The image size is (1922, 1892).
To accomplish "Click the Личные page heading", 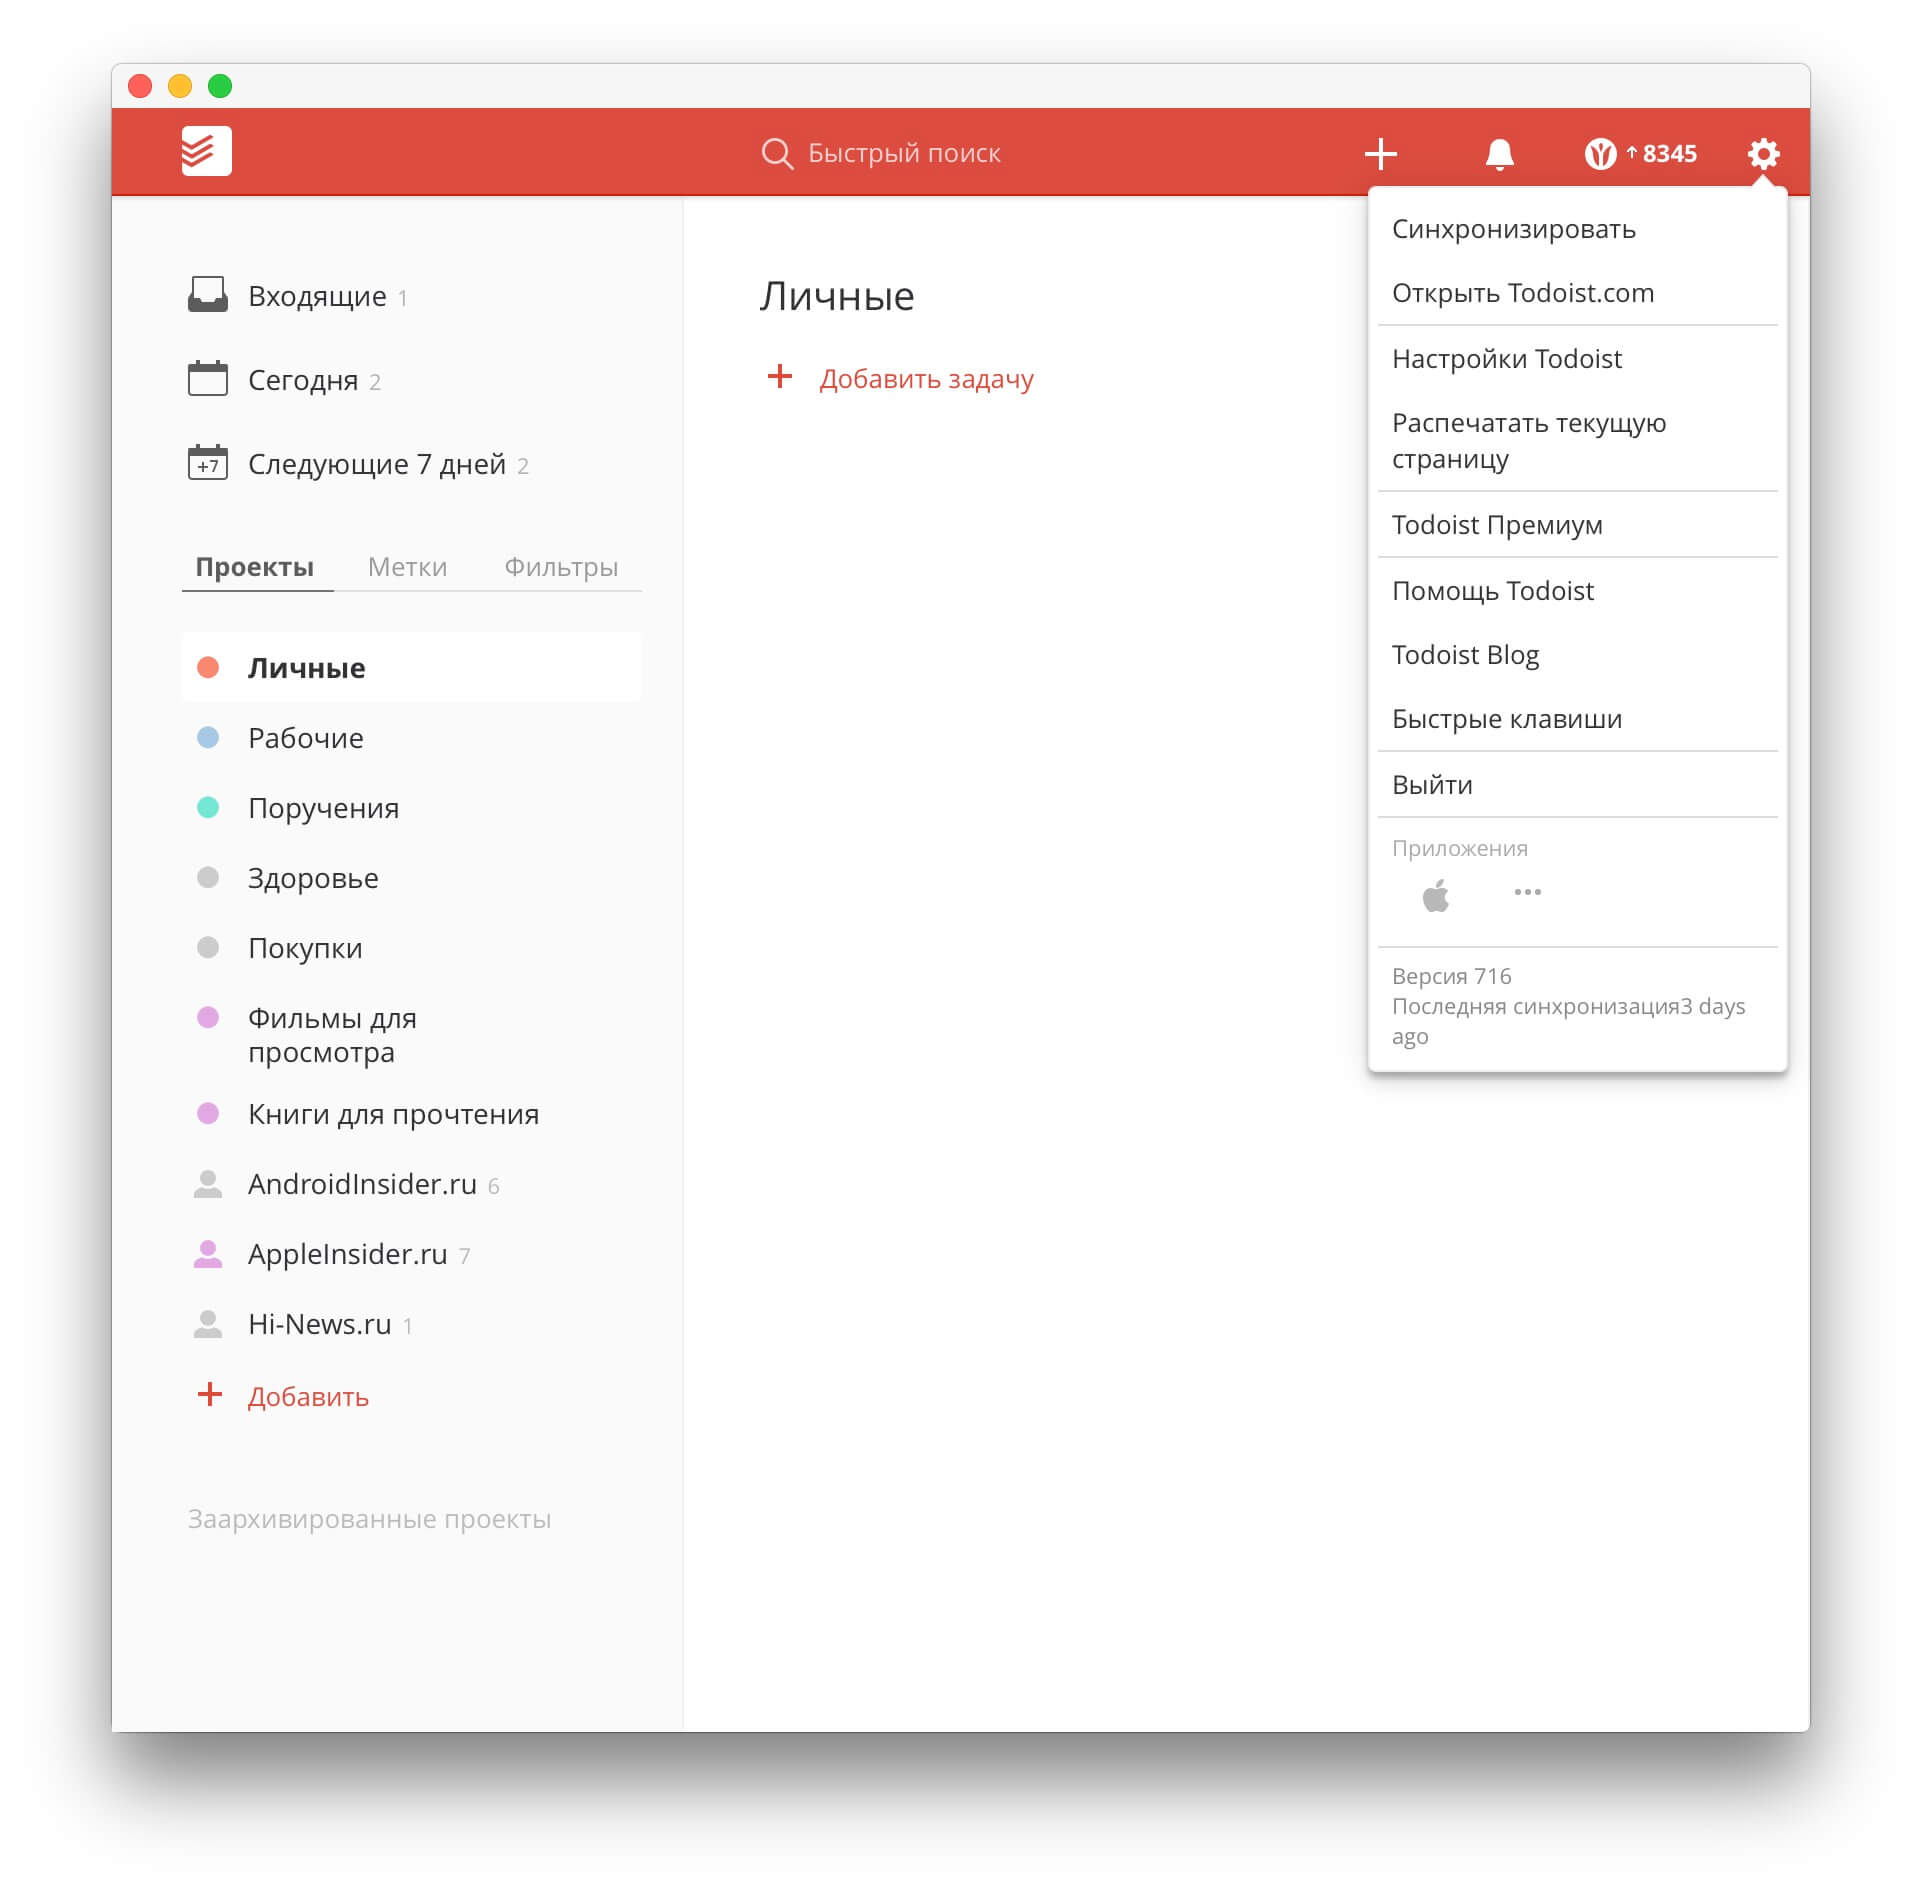I will [836, 296].
